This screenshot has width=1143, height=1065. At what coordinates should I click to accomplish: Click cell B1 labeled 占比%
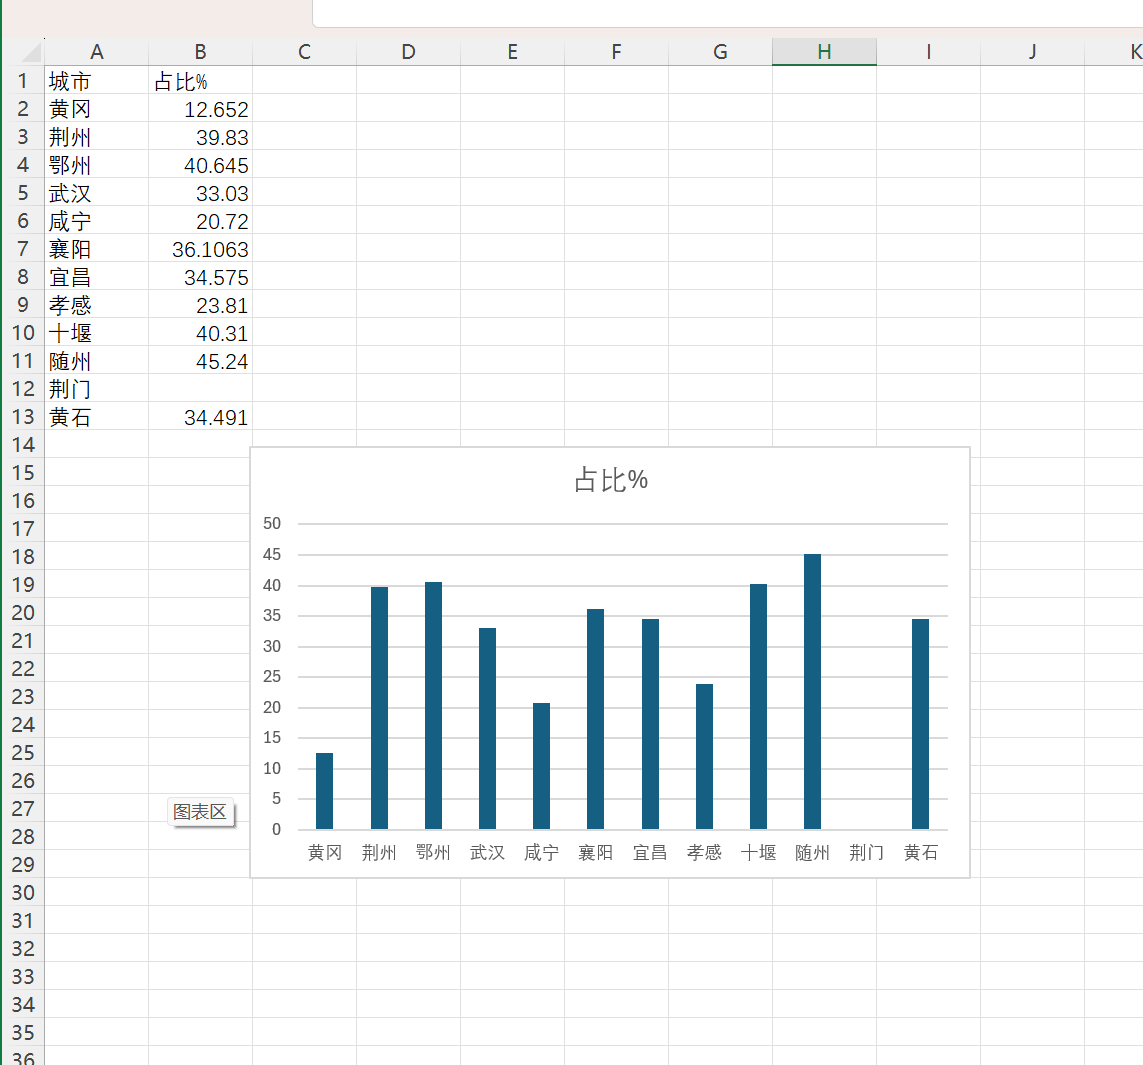200,81
